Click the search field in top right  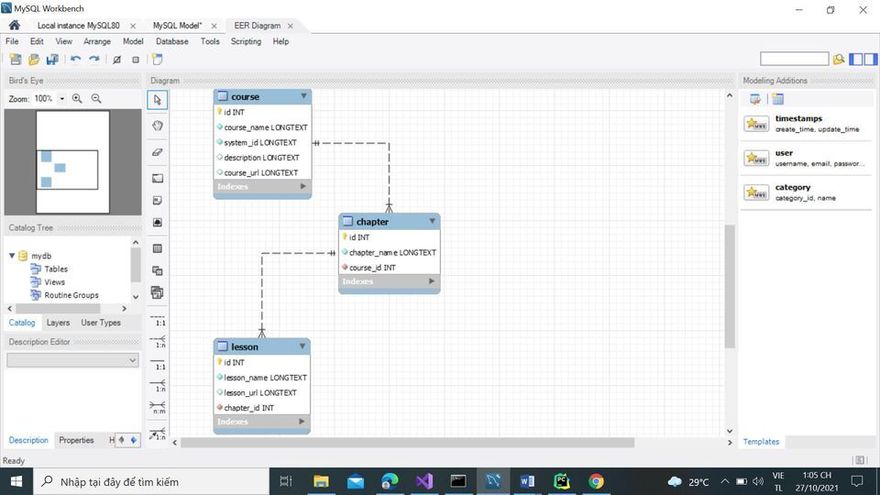[794, 59]
